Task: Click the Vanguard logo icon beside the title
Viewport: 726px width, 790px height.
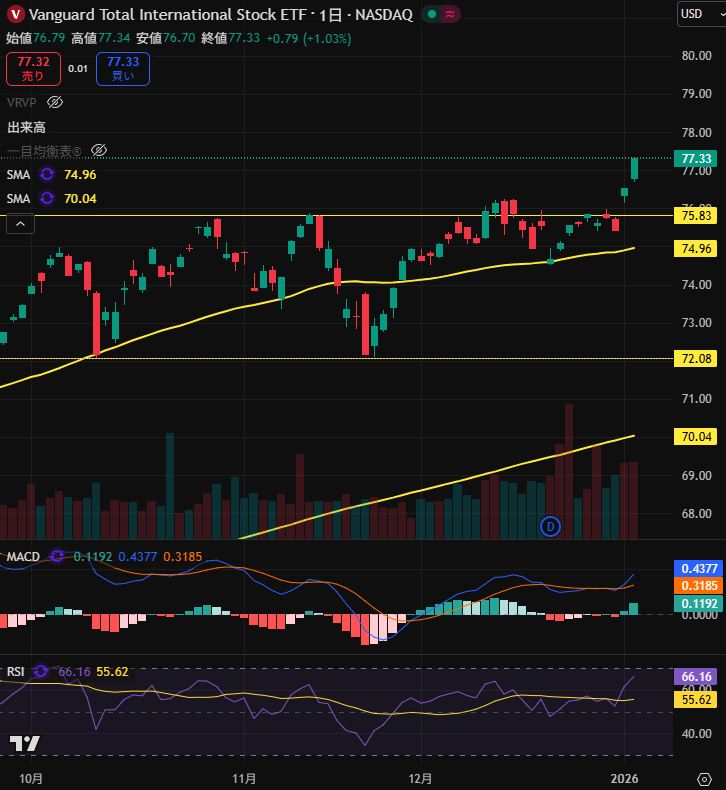Action: [x=15, y=14]
